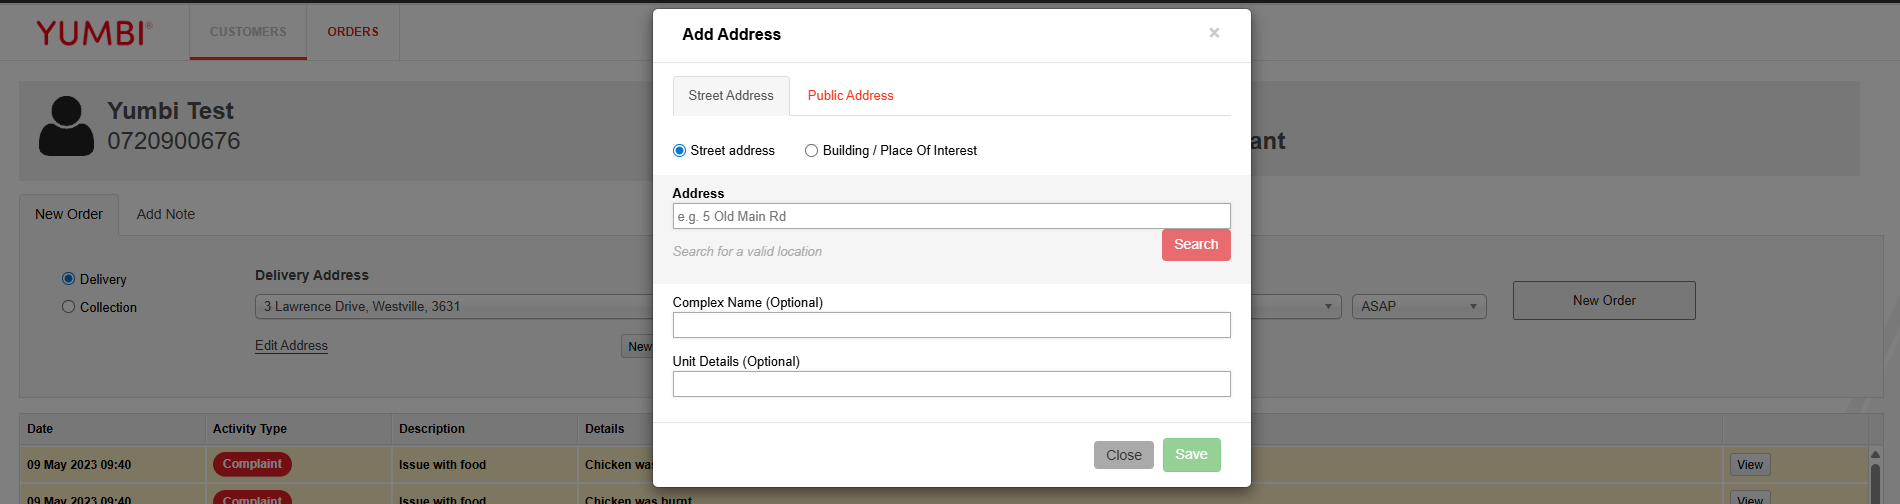Click the customer profile avatar icon
Screen dimensions: 1900x504
point(66,126)
